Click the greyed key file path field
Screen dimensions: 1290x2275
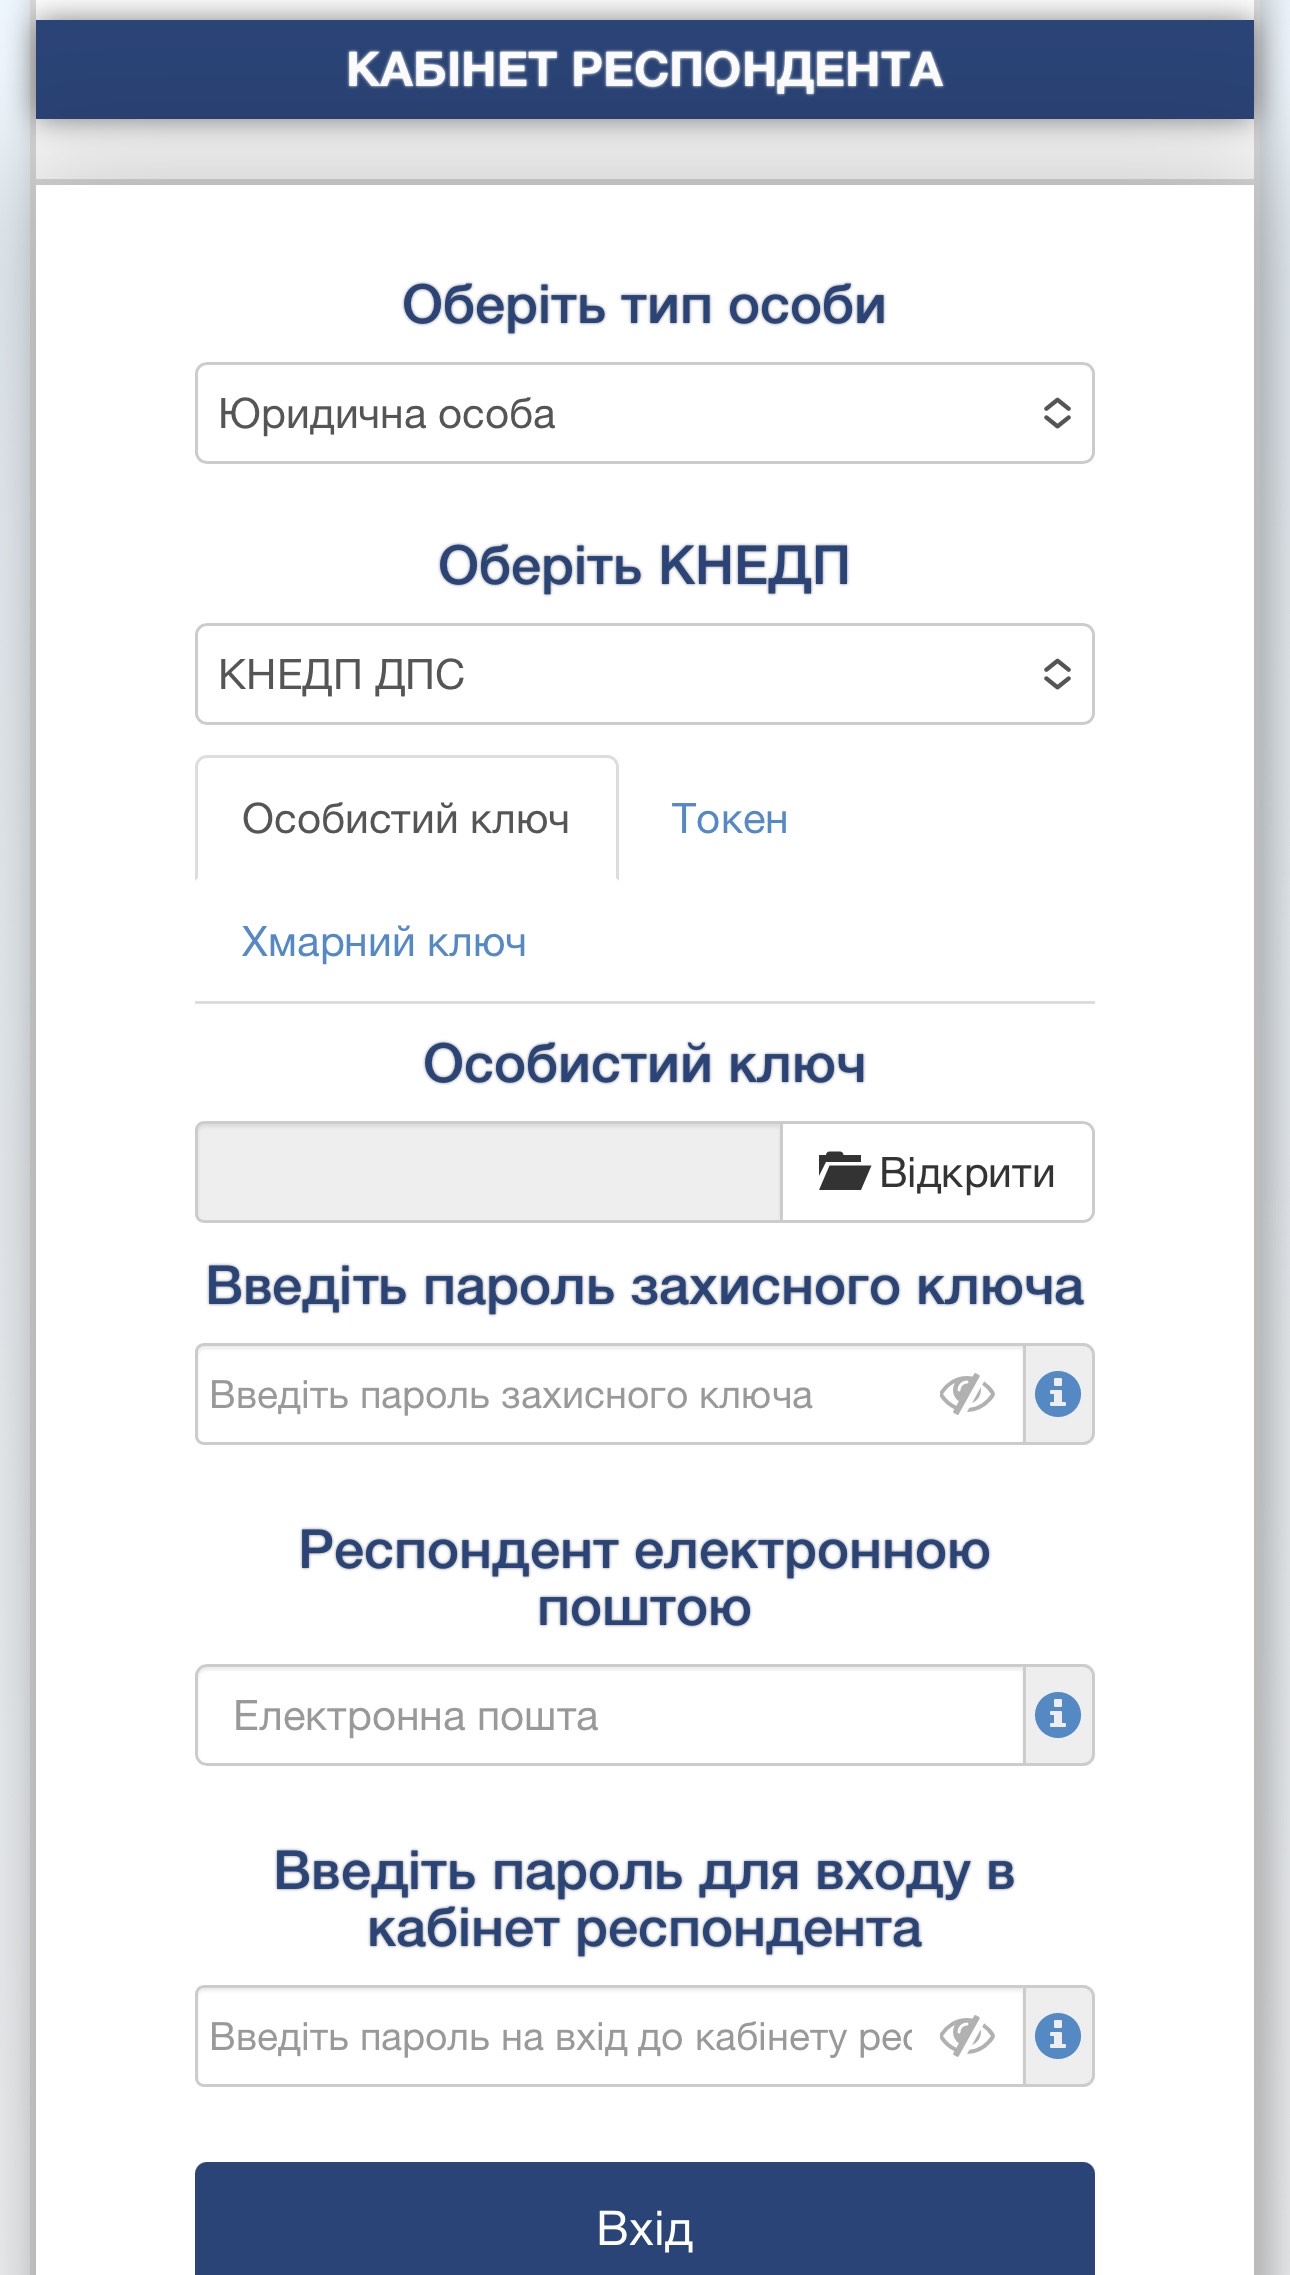tap(488, 1172)
